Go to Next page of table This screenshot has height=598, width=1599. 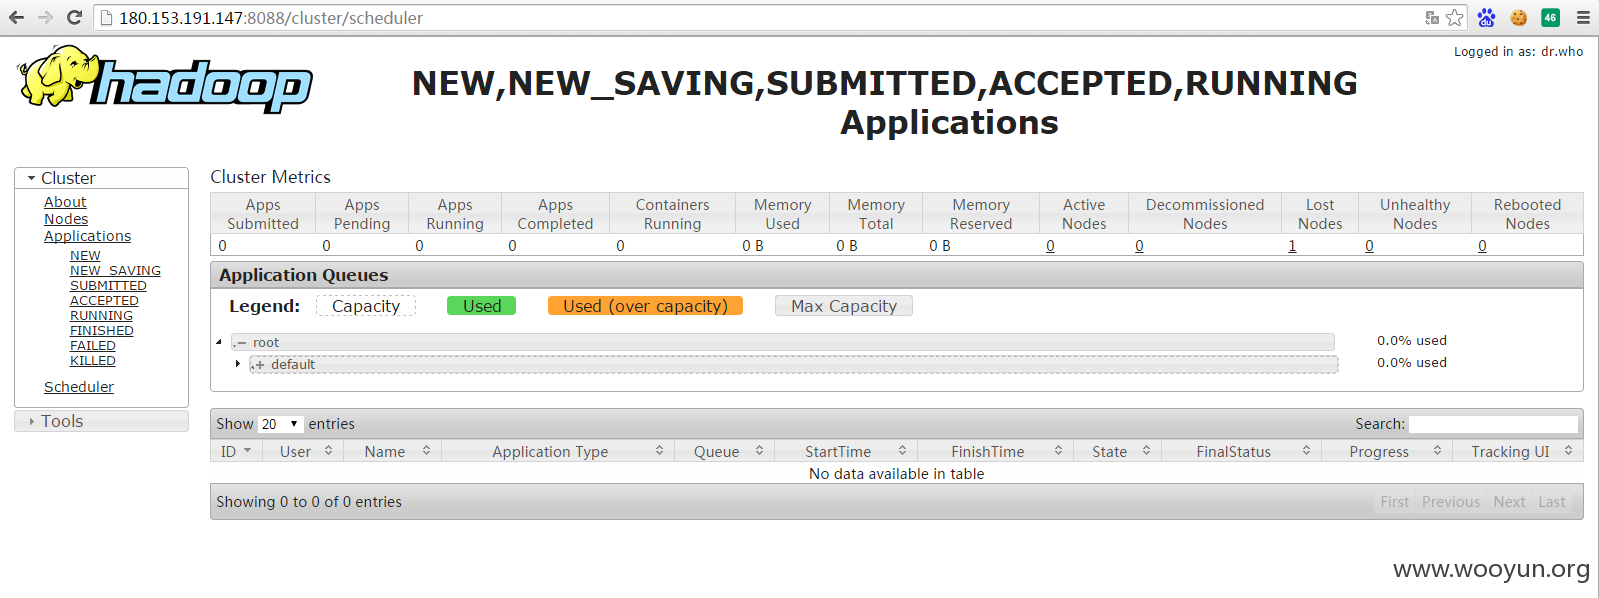(1509, 502)
